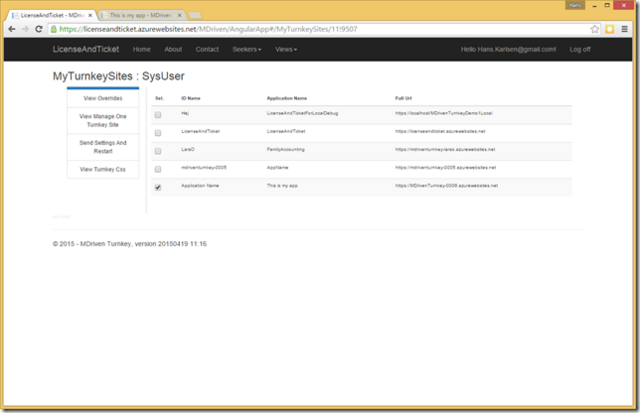The width and height of the screenshot is (640, 413).
Task: Click the localhost MDrivenTurnkeyDemo1Local URL cell
Action: [x=444, y=113]
